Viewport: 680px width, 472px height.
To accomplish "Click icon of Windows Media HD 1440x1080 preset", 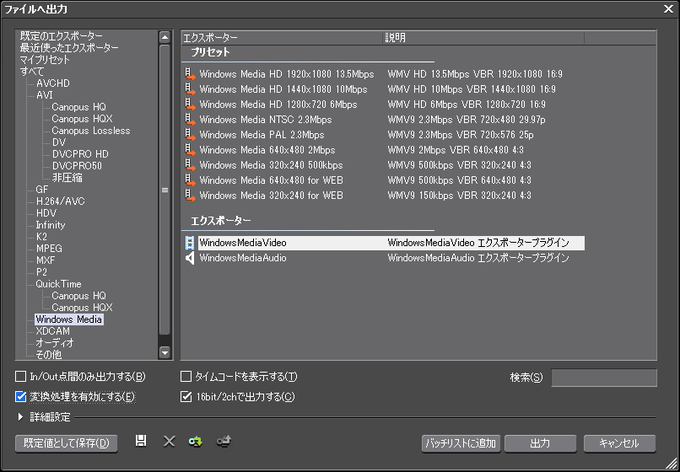I will 190,89.
